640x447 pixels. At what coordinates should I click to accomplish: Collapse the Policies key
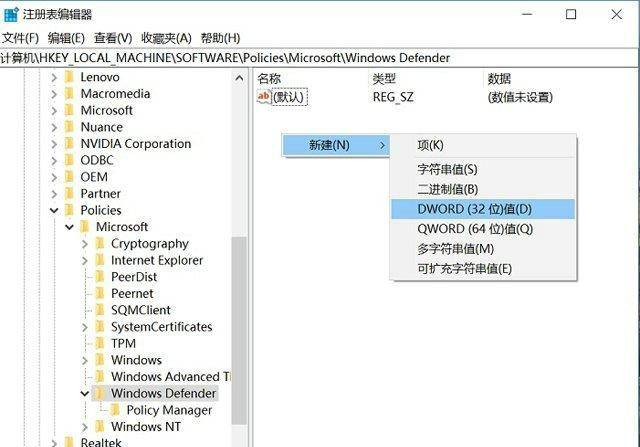click(x=54, y=211)
